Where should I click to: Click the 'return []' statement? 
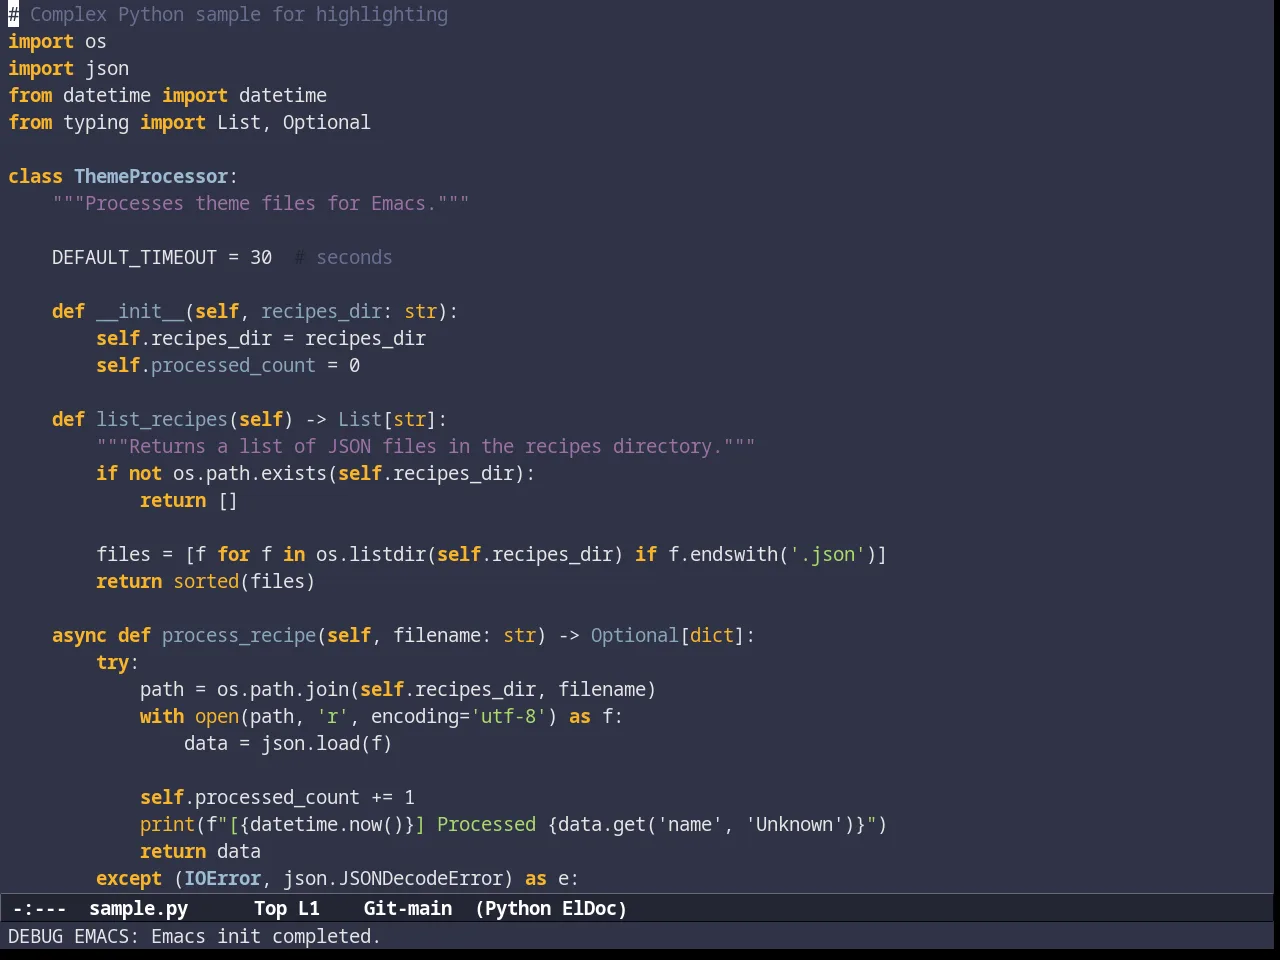(x=189, y=500)
